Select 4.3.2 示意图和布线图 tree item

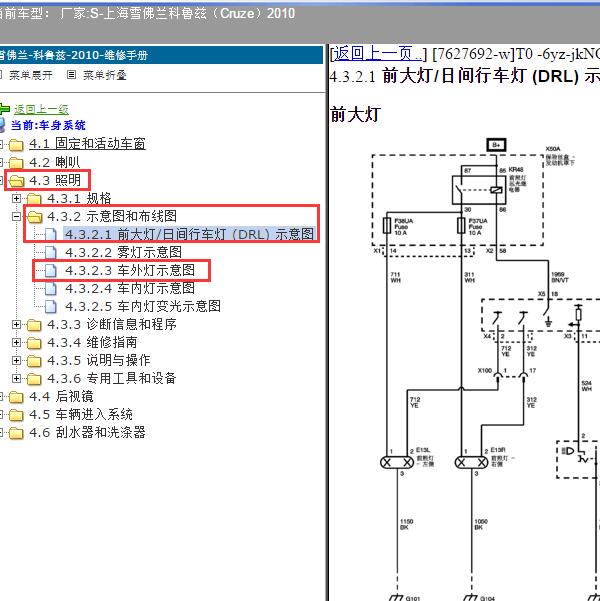pos(112,216)
